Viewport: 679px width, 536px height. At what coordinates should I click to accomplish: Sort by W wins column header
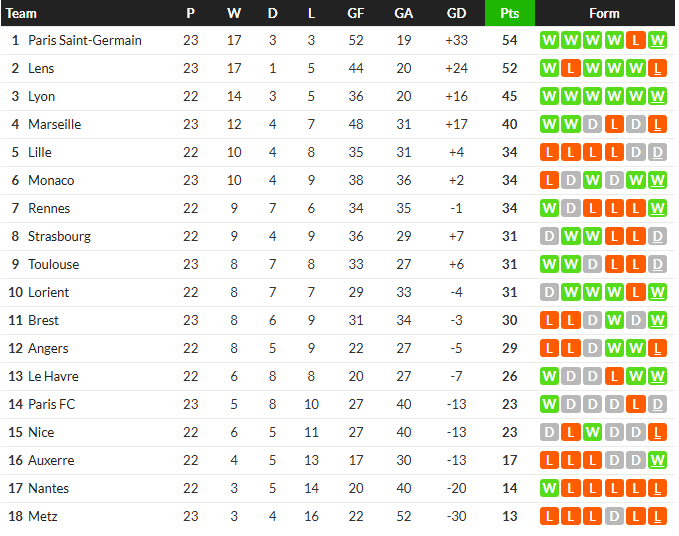click(234, 13)
